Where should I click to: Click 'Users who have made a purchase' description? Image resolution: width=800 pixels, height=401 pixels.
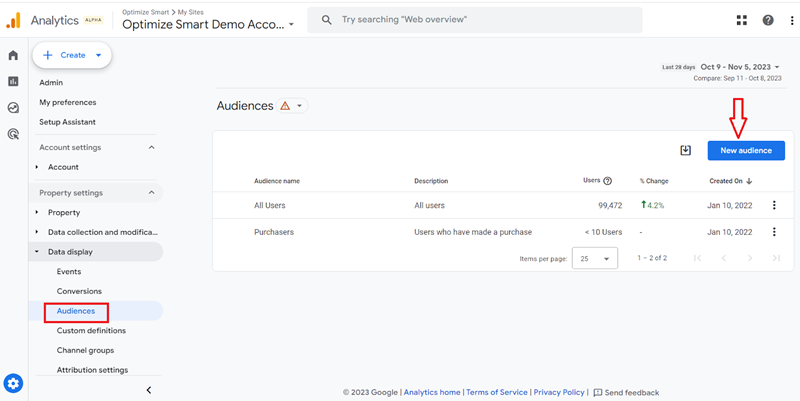click(x=473, y=232)
